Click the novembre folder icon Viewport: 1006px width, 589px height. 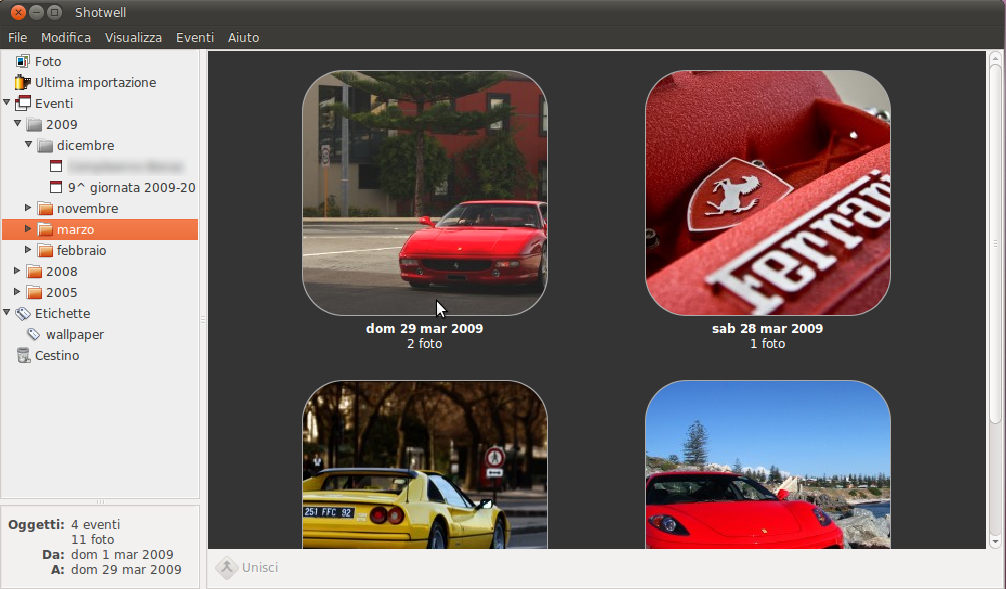click(45, 208)
